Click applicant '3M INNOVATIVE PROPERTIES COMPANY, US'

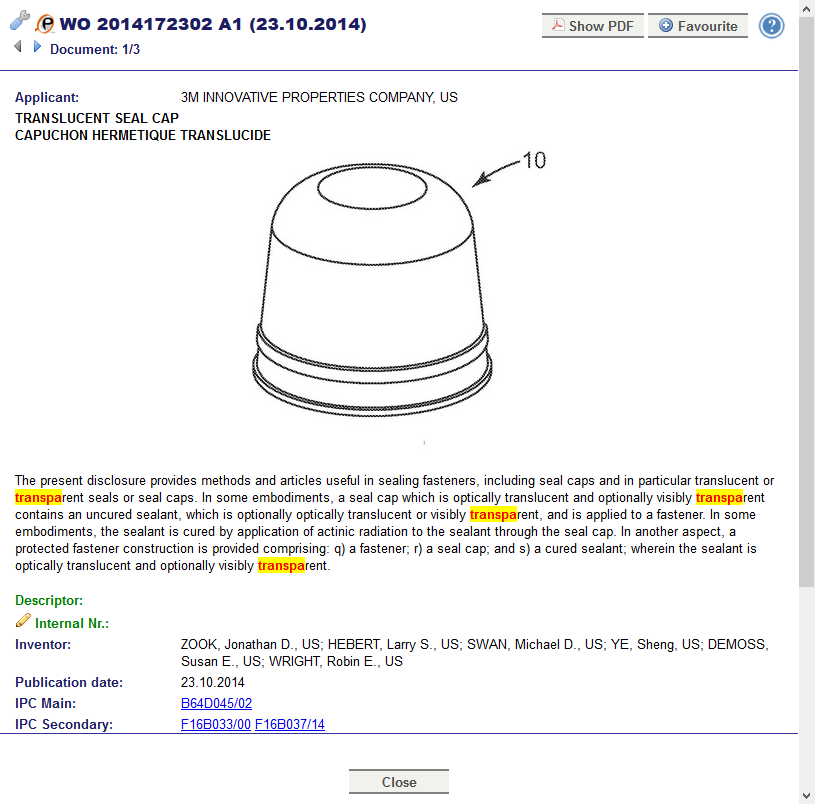[x=319, y=97]
